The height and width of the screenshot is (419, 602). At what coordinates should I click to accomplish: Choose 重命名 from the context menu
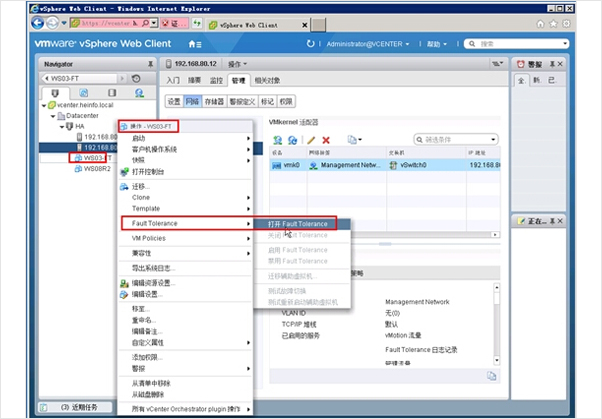click(186, 320)
